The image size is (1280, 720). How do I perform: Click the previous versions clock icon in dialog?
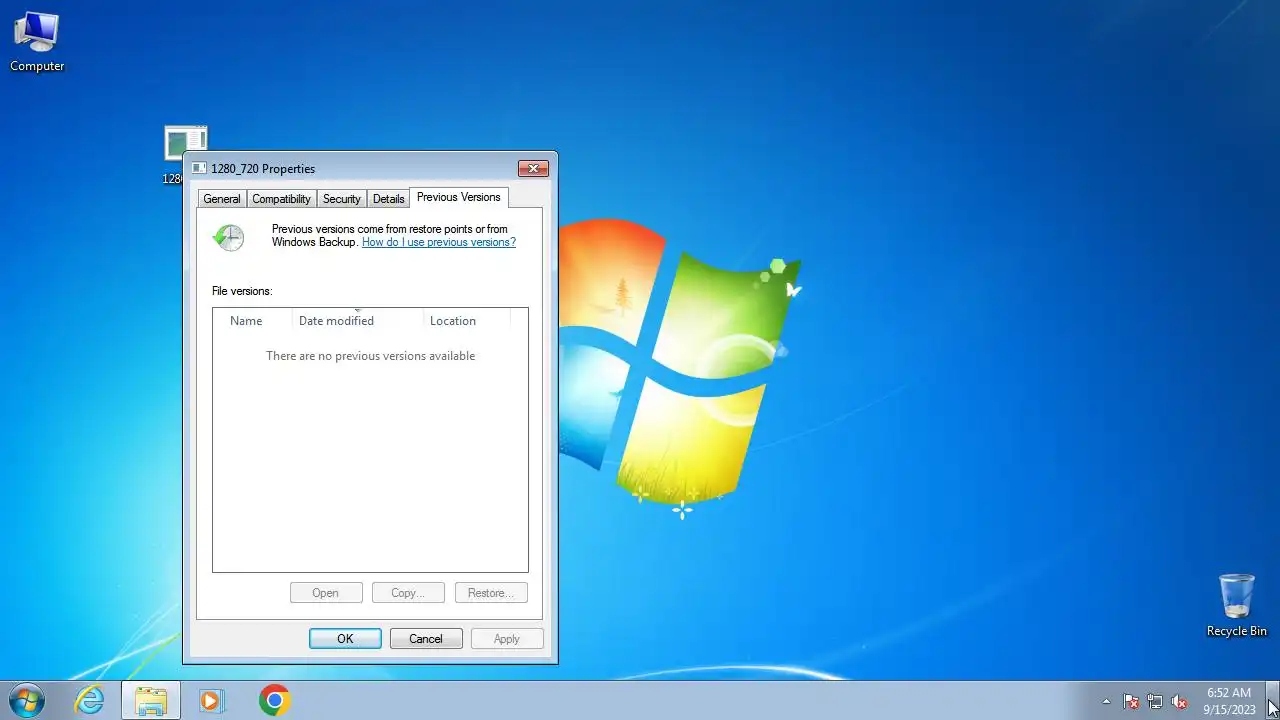click(229, 238)
